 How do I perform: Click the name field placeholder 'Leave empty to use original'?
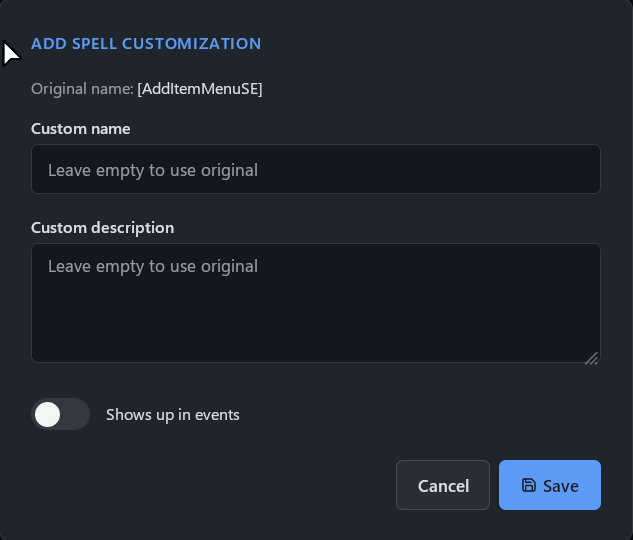coord(153,170)
